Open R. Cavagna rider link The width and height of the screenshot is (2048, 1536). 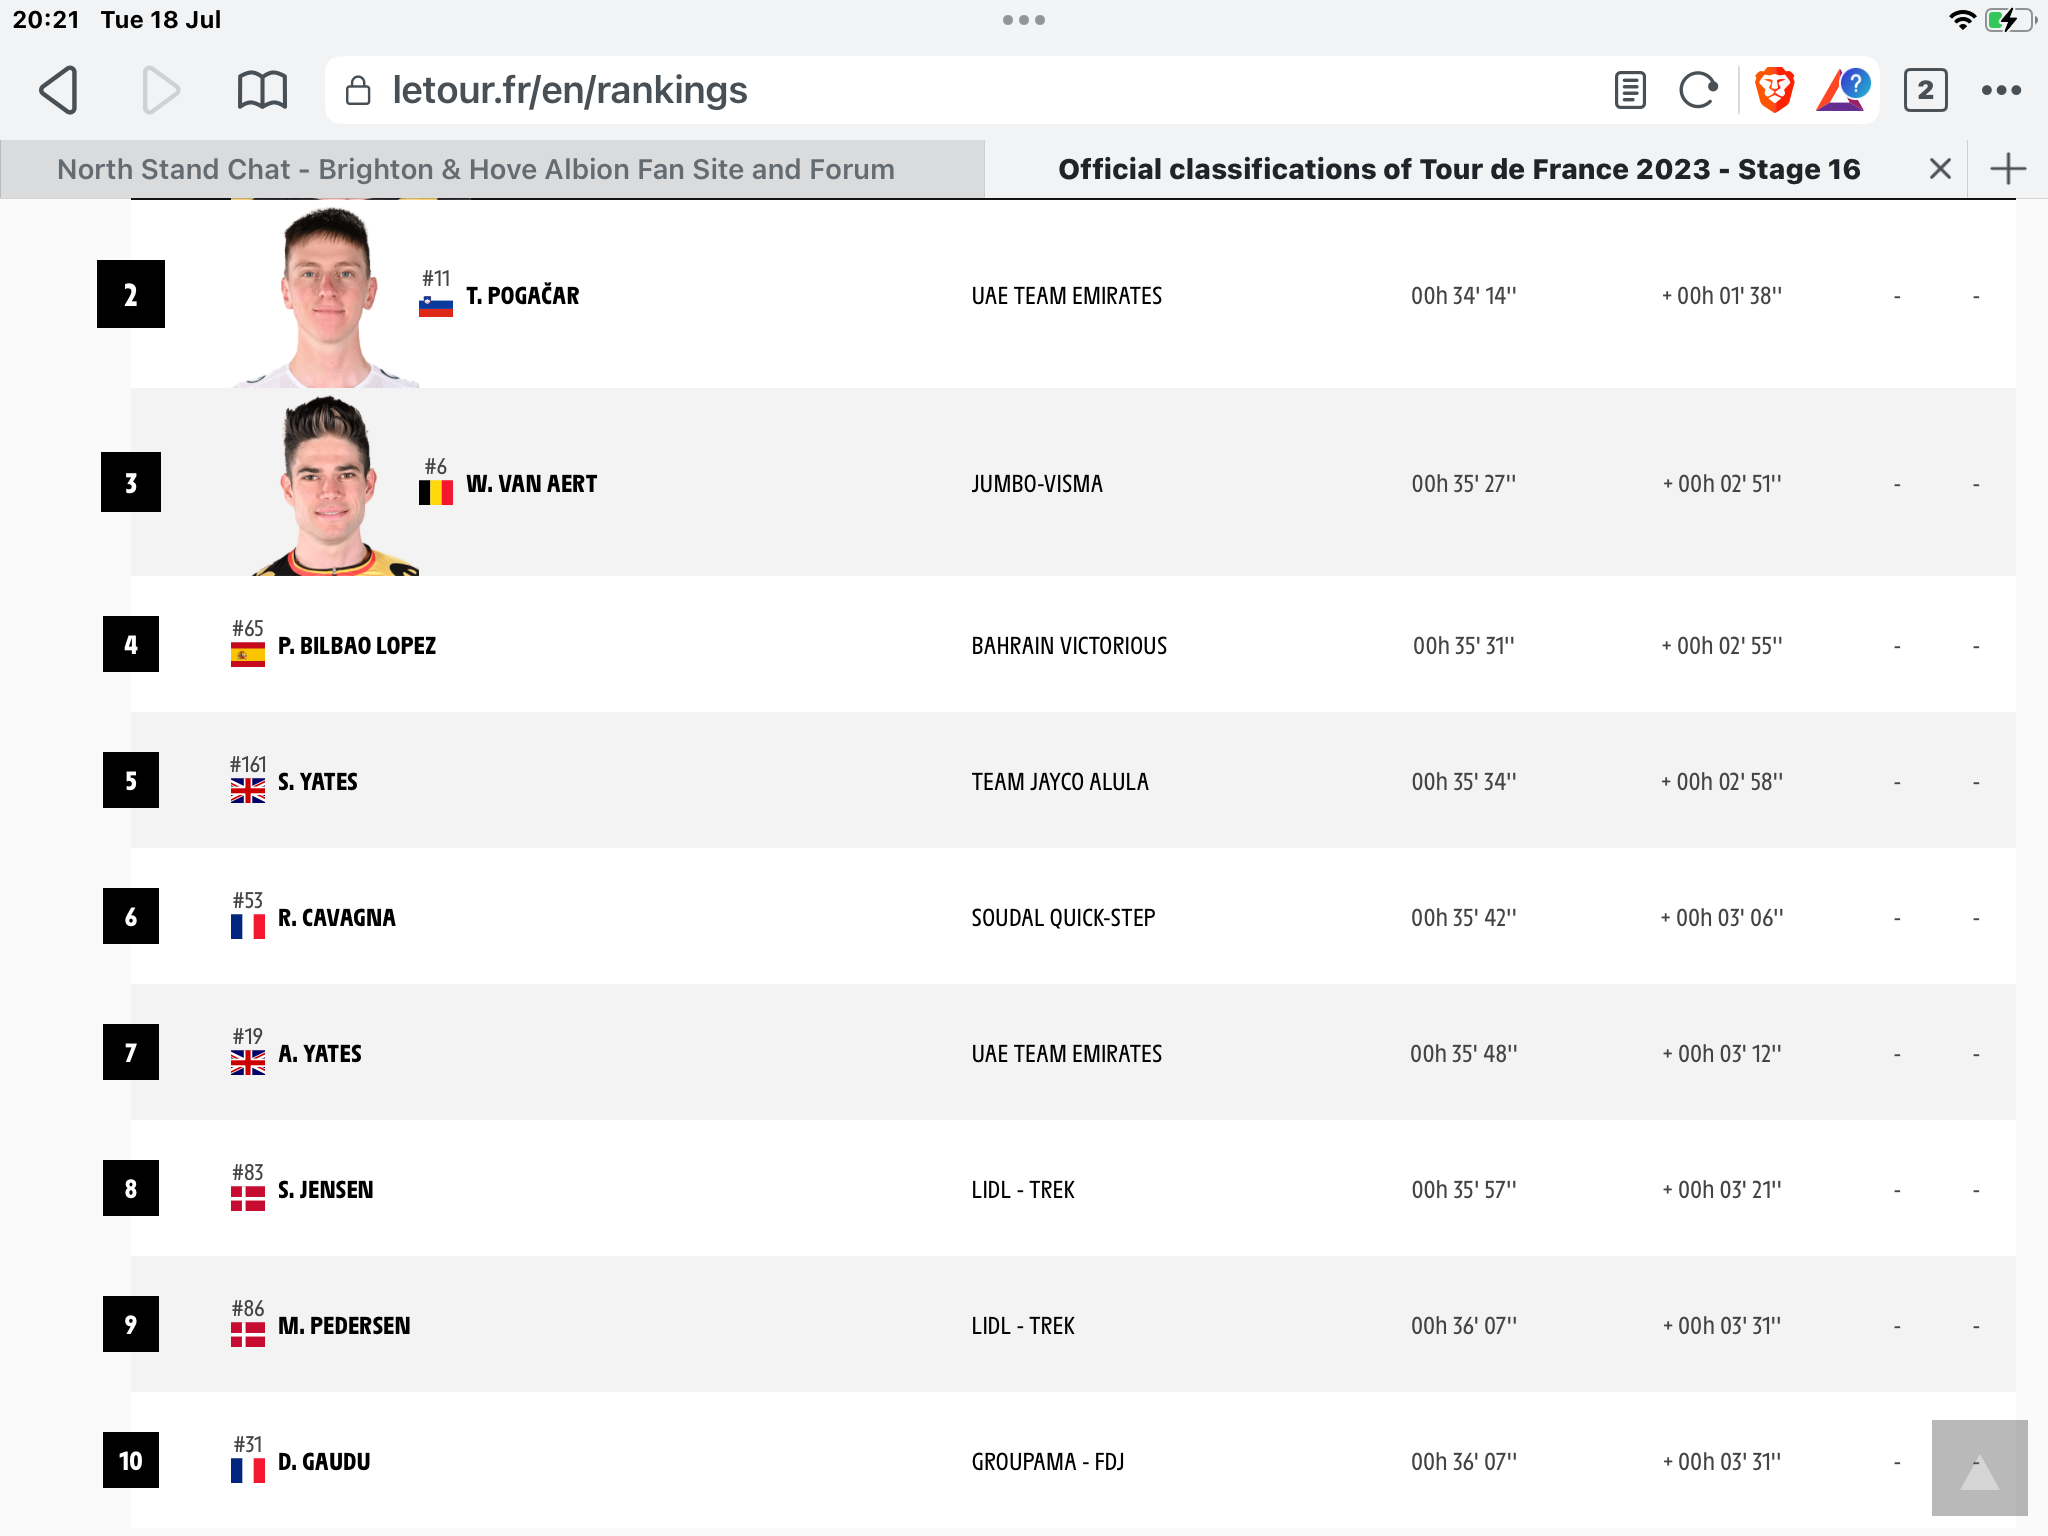pyautogui.click(x=336, y=918)
